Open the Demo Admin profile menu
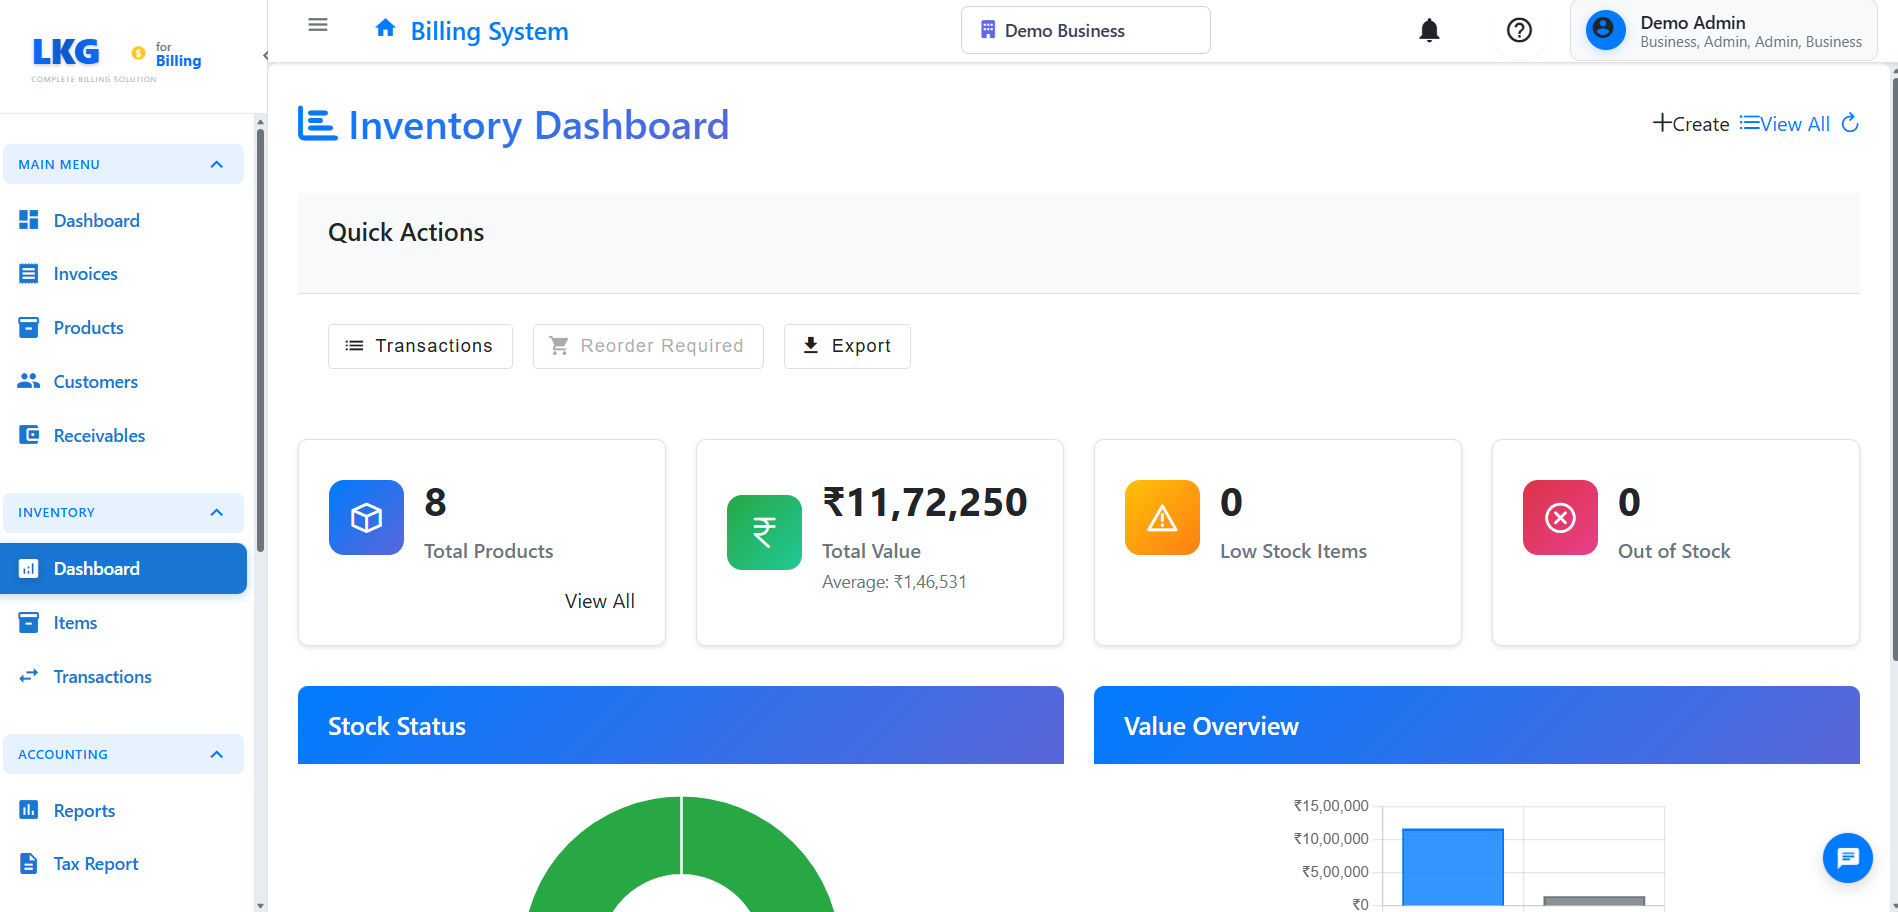 [1722, 30]
